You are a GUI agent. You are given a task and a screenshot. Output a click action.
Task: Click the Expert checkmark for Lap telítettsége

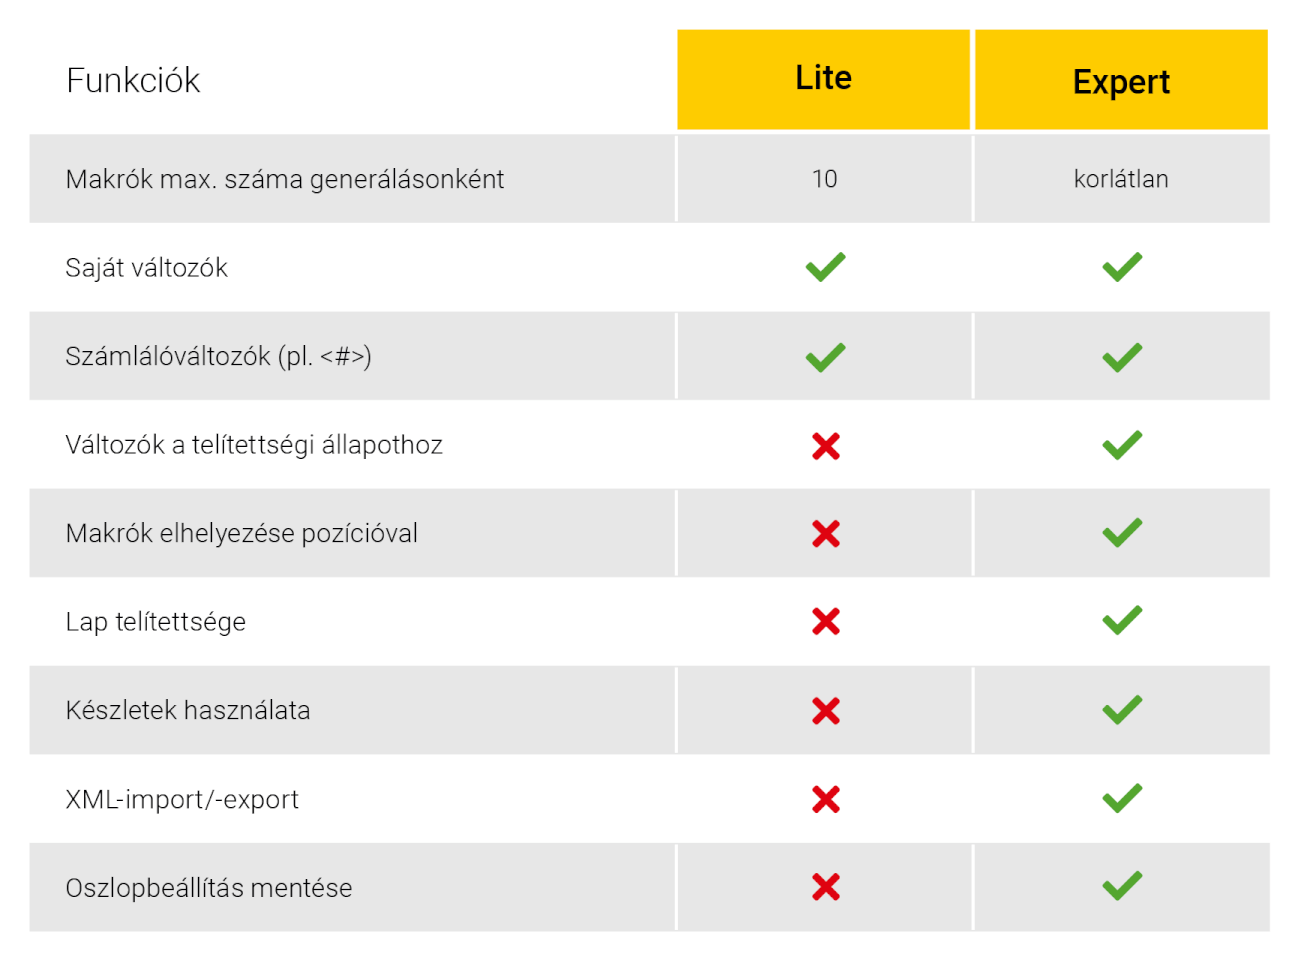point(1122,621)
